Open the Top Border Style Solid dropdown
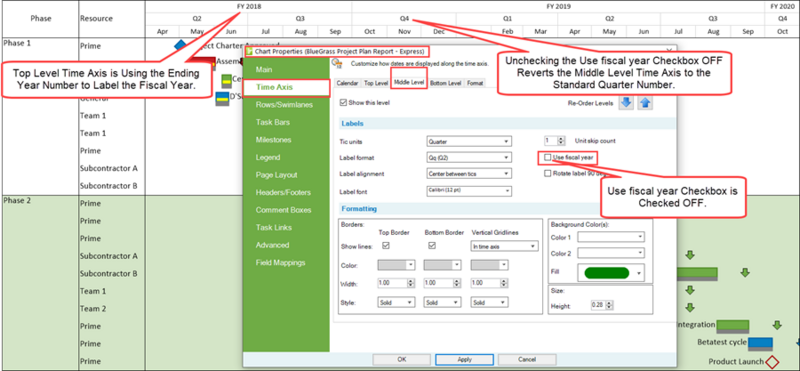This screenshot has height=371, width=800. (x=395, y=303)
